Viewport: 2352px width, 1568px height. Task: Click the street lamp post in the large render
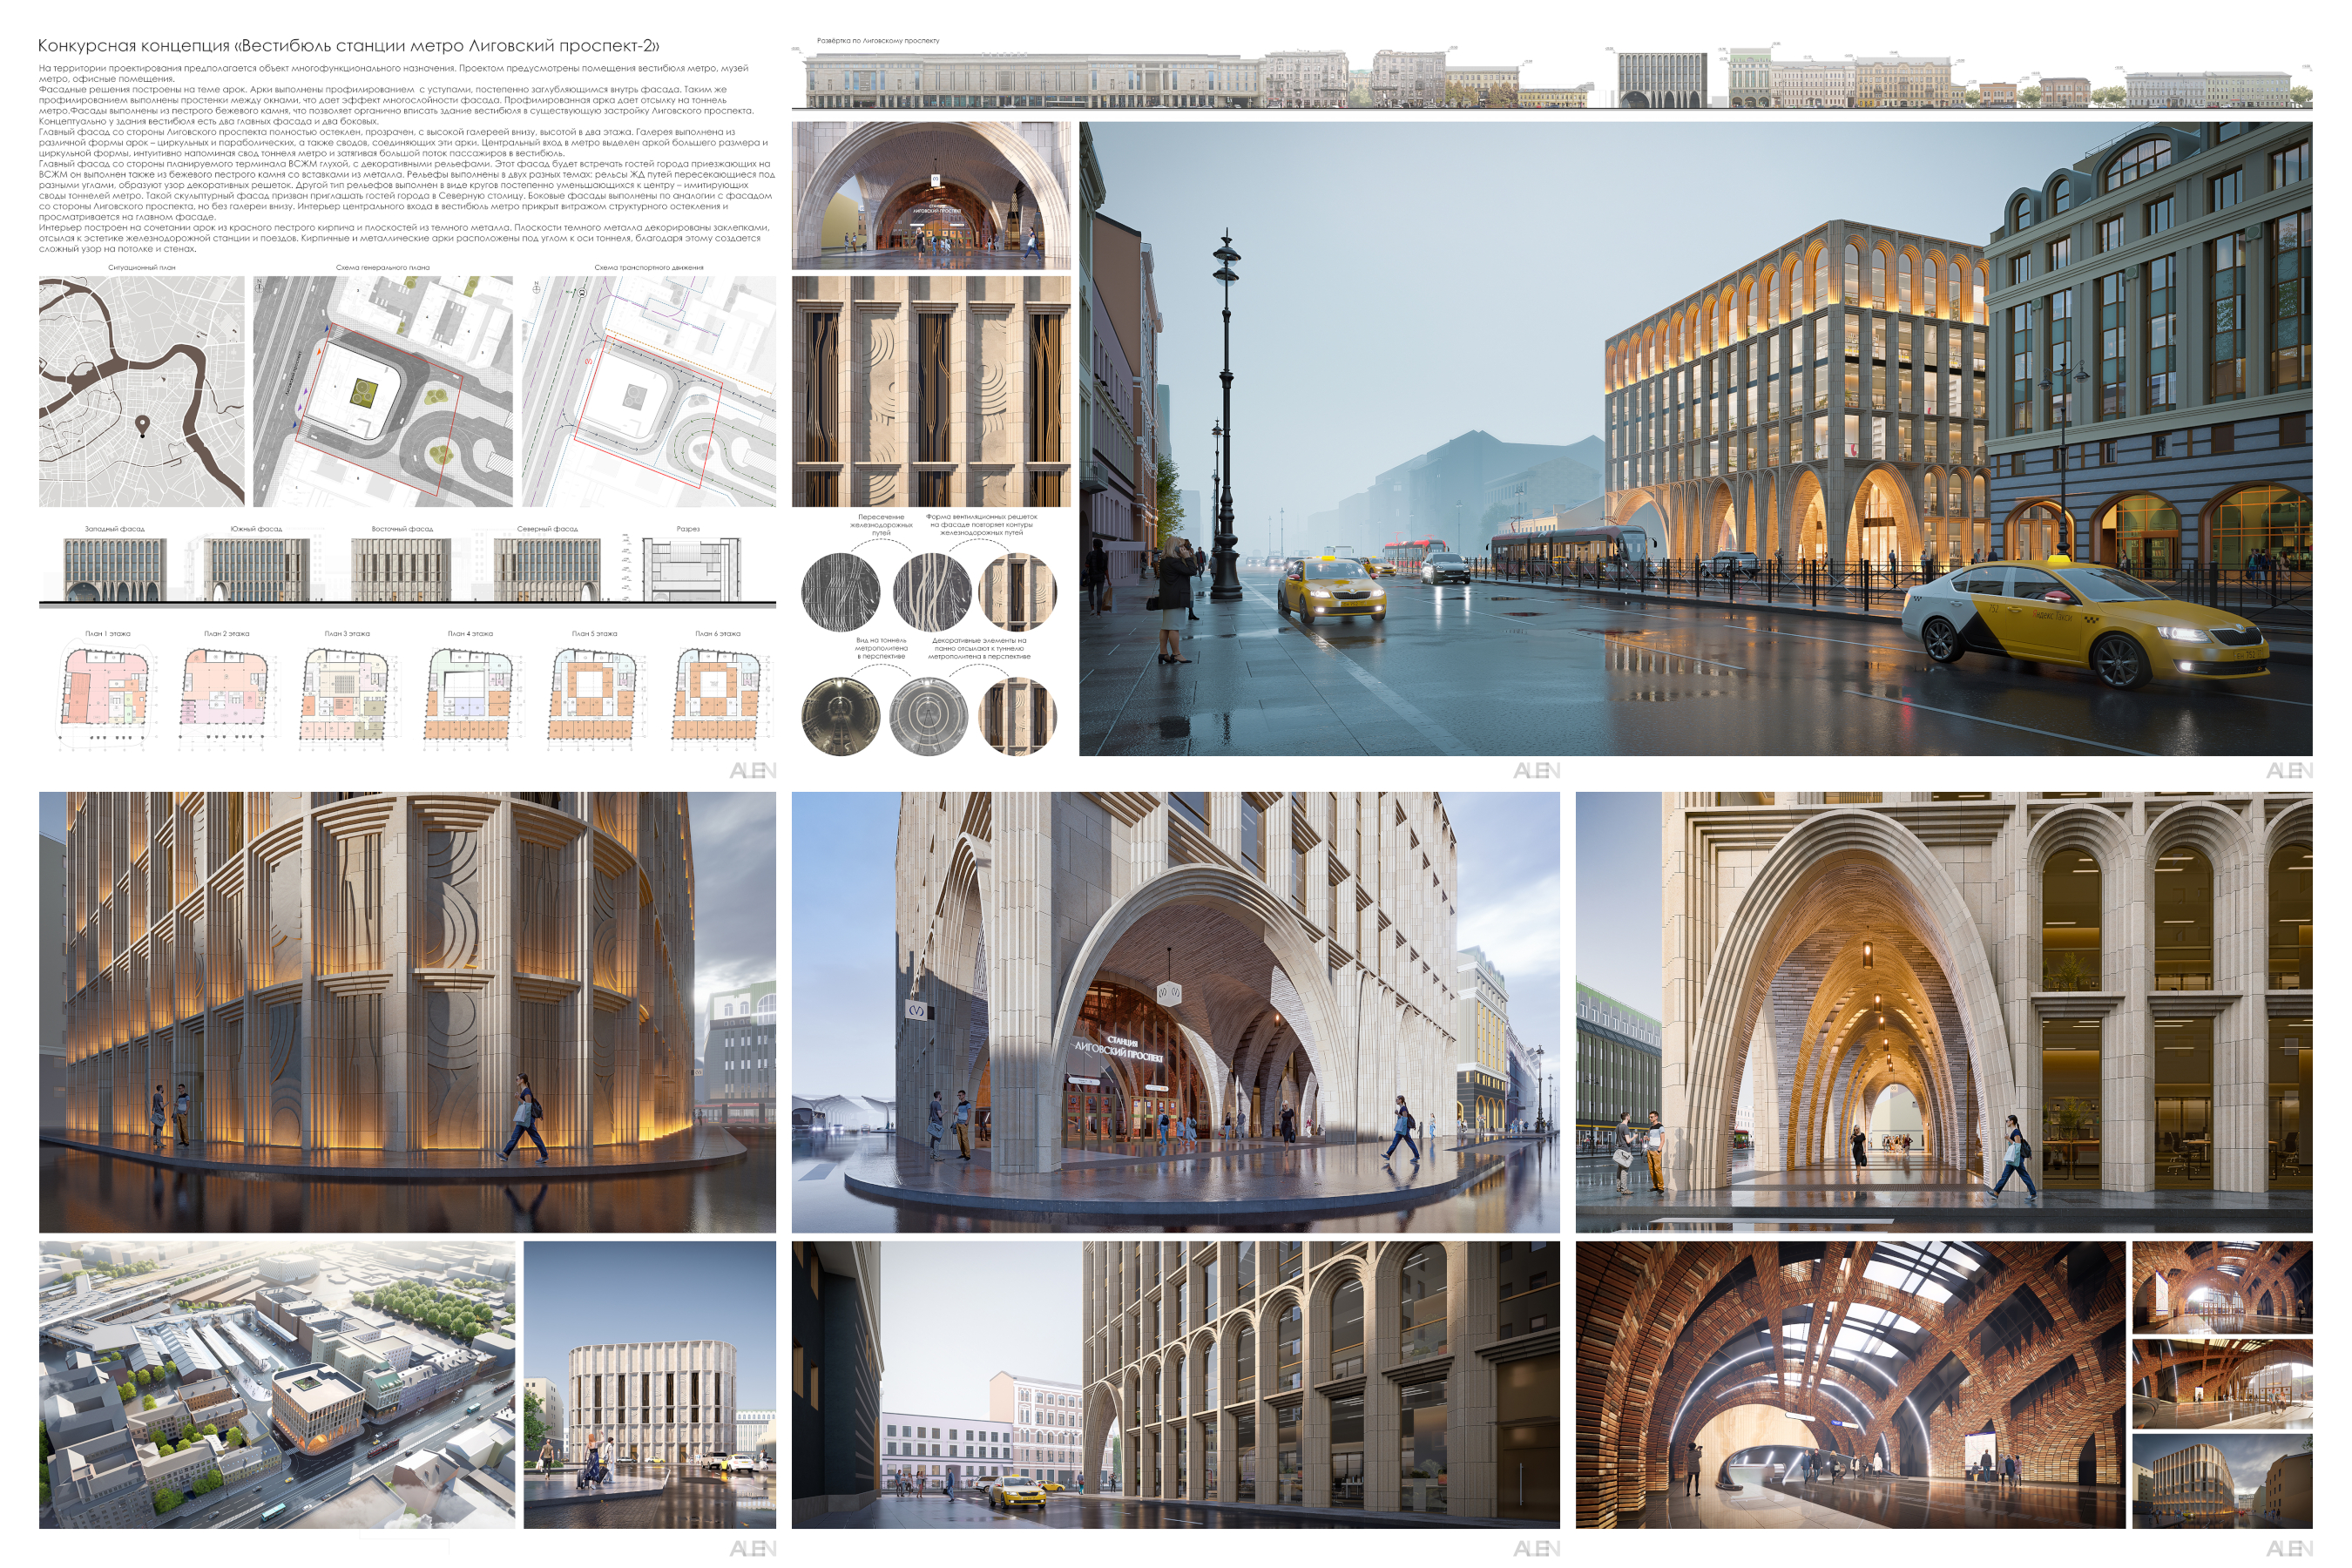pos(1226,415)
